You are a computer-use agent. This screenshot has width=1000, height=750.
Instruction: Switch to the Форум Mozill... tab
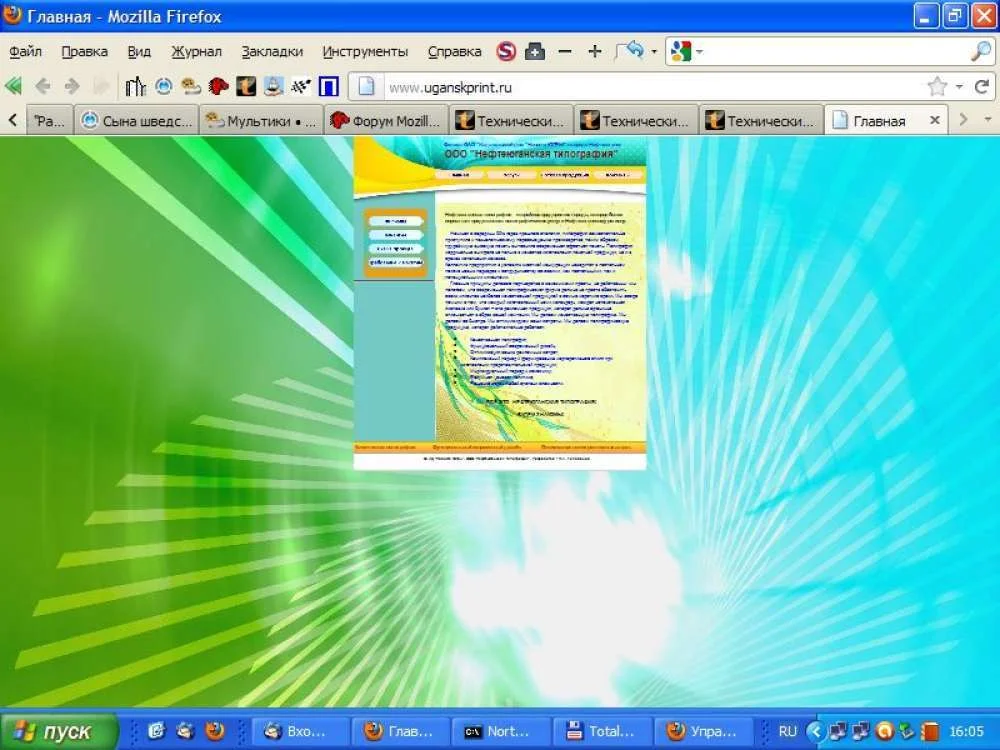click(x=386, y=121)
